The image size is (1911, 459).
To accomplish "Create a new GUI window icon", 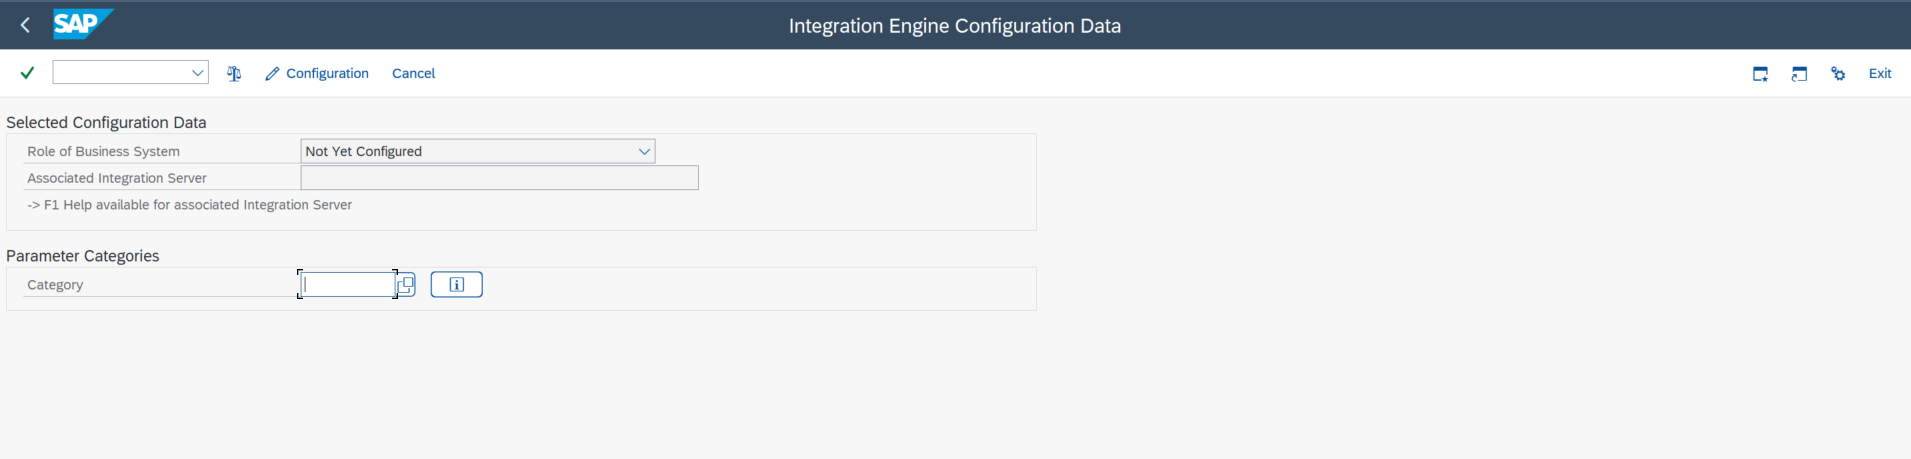I will (1760, 73).
